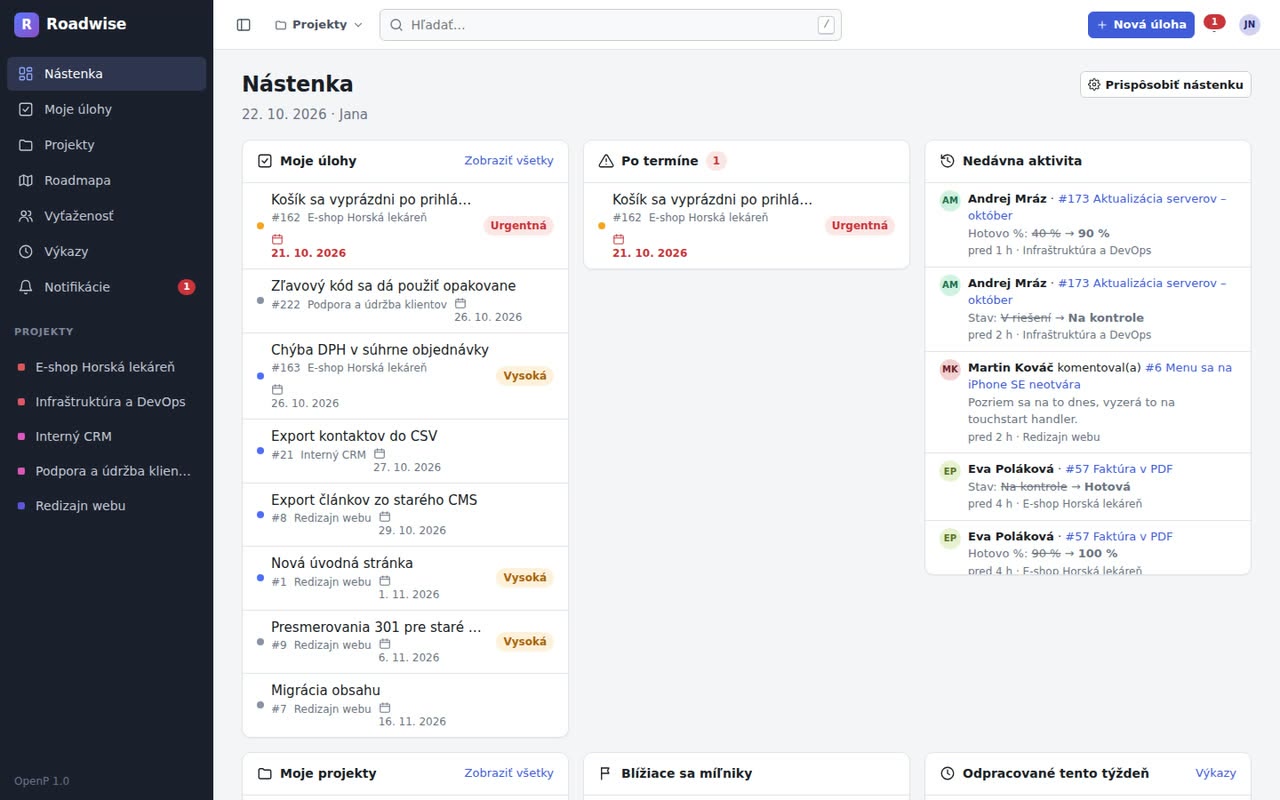This screenshot has width=1280, height=800.
Task: Click Martin Kováč MK avatar
Action: [950, 369]
